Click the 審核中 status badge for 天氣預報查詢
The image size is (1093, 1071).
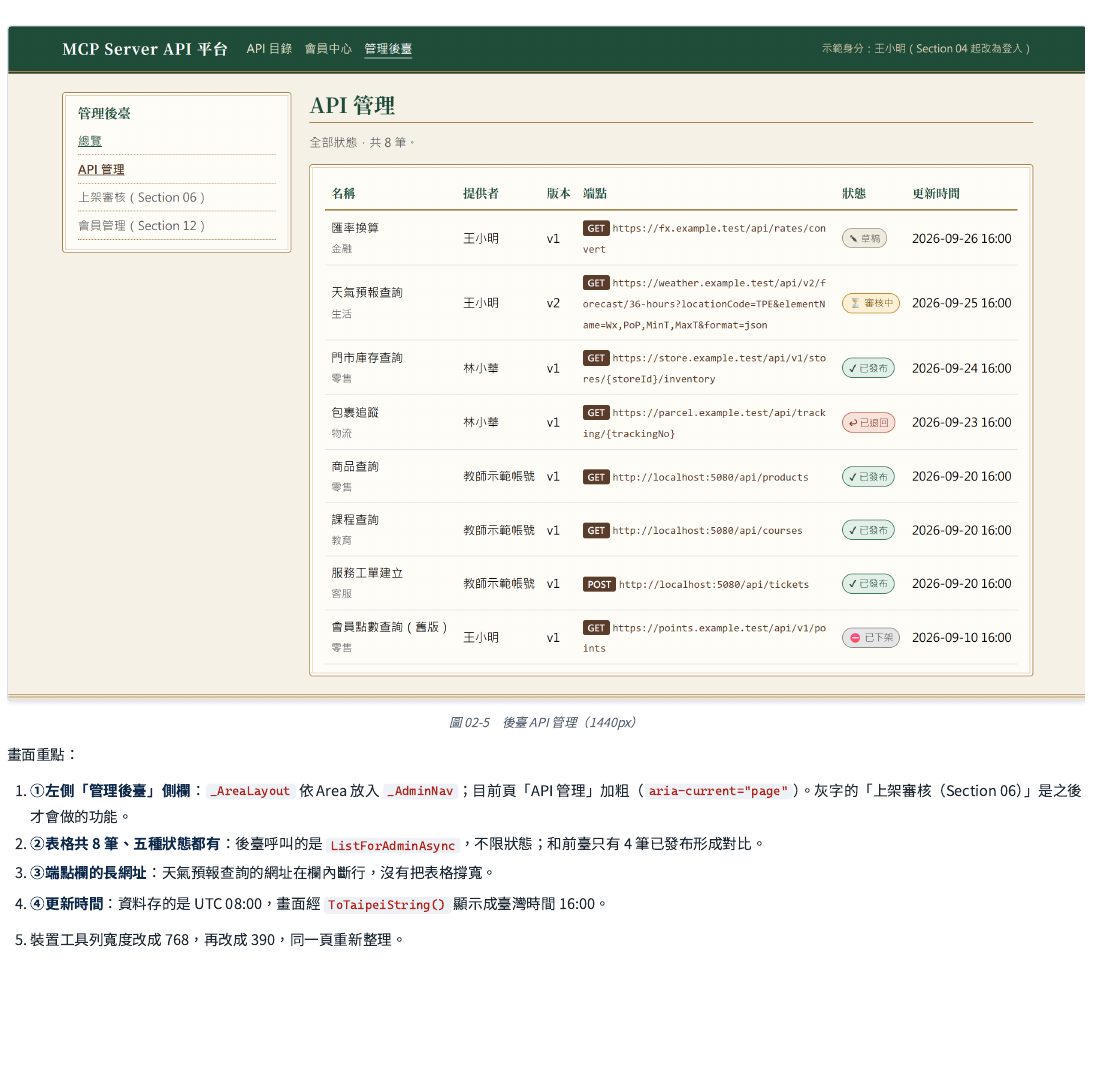coord(871,303)
